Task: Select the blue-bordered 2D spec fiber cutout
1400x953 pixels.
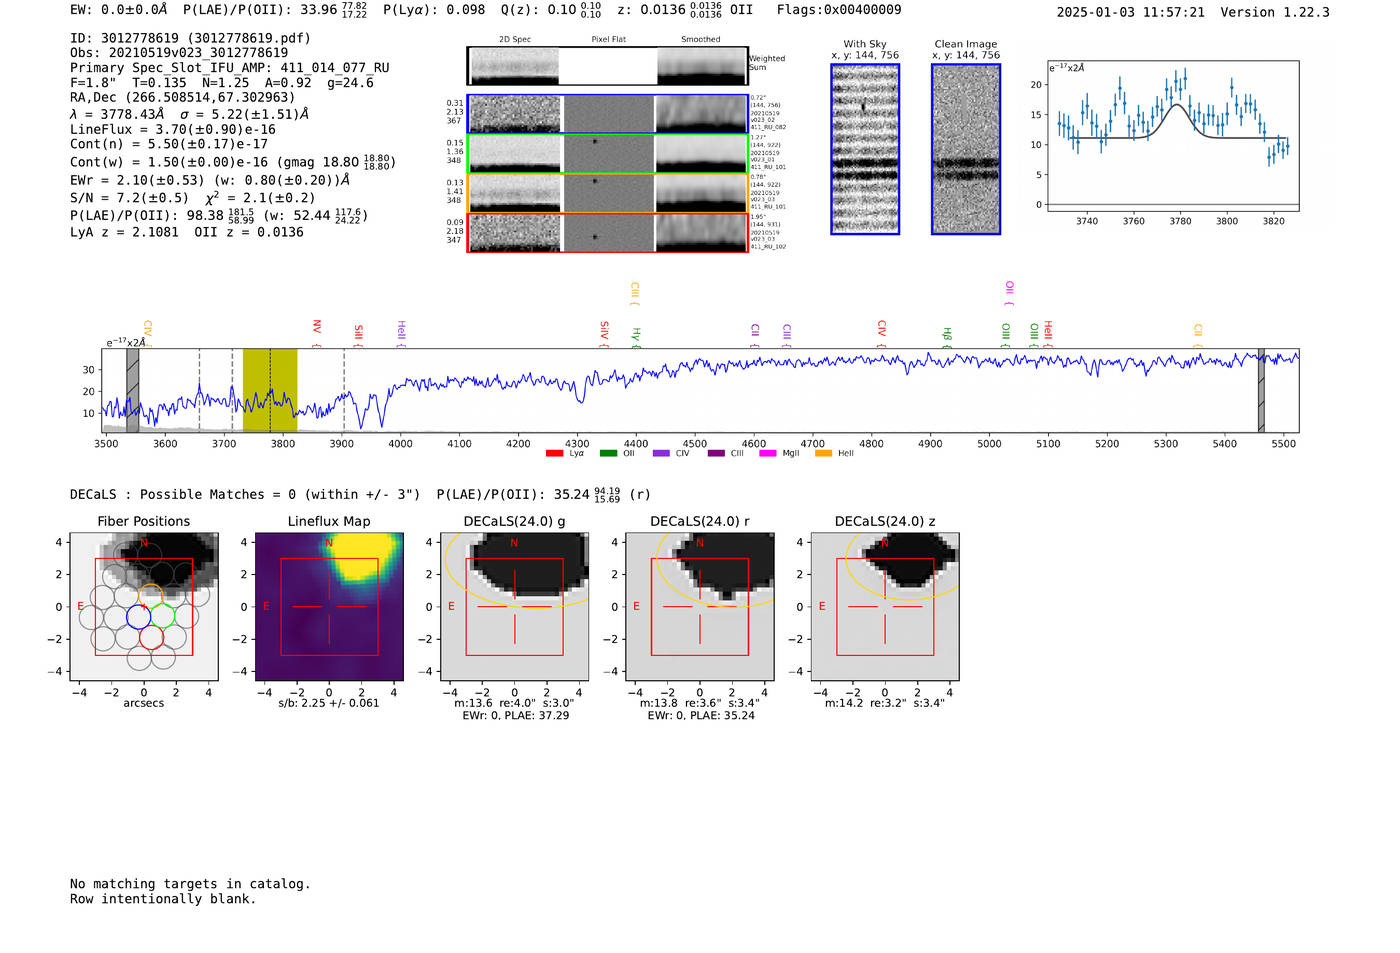Action: point(607,114)
